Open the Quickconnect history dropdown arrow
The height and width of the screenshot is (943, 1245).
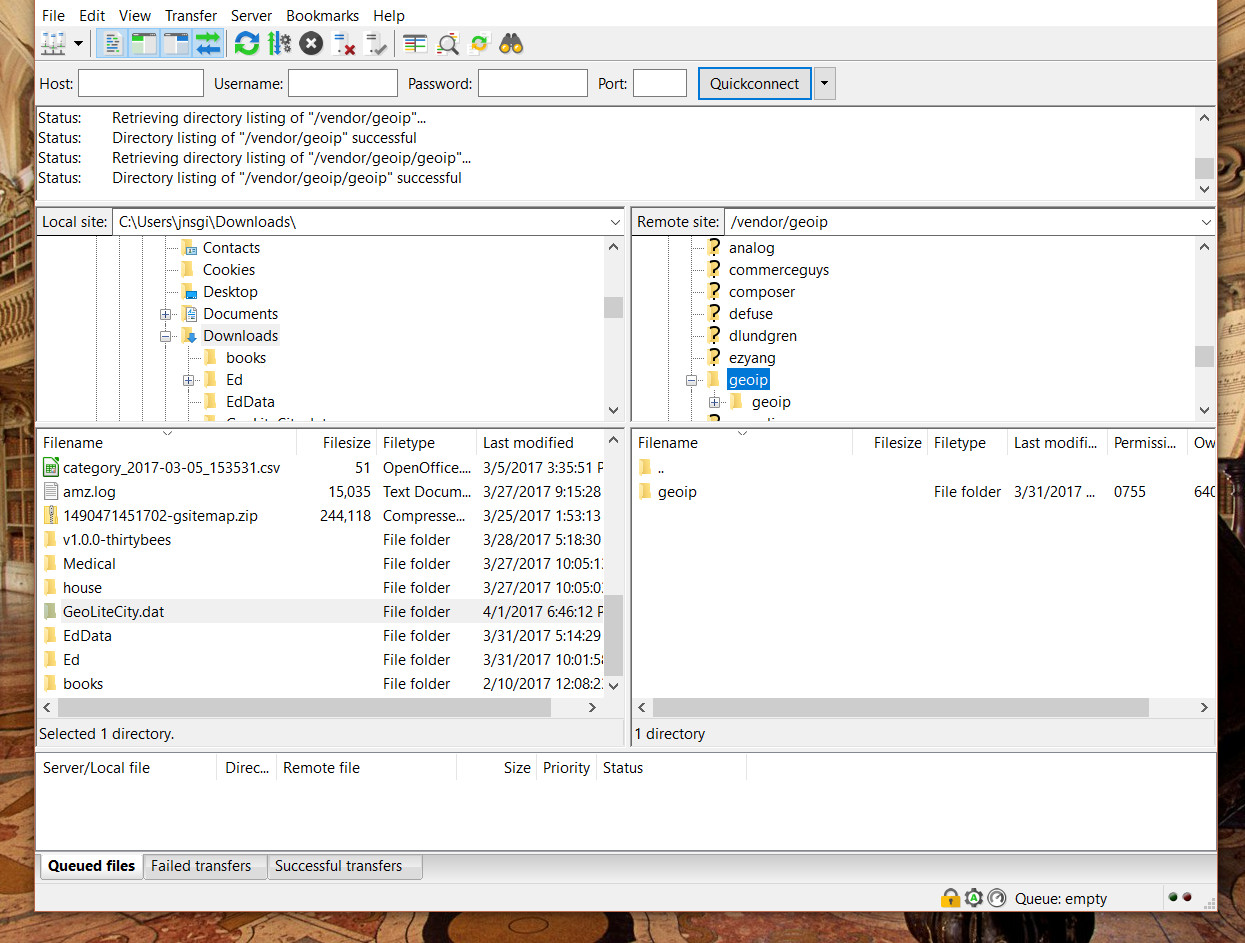(x=824, y=84)
